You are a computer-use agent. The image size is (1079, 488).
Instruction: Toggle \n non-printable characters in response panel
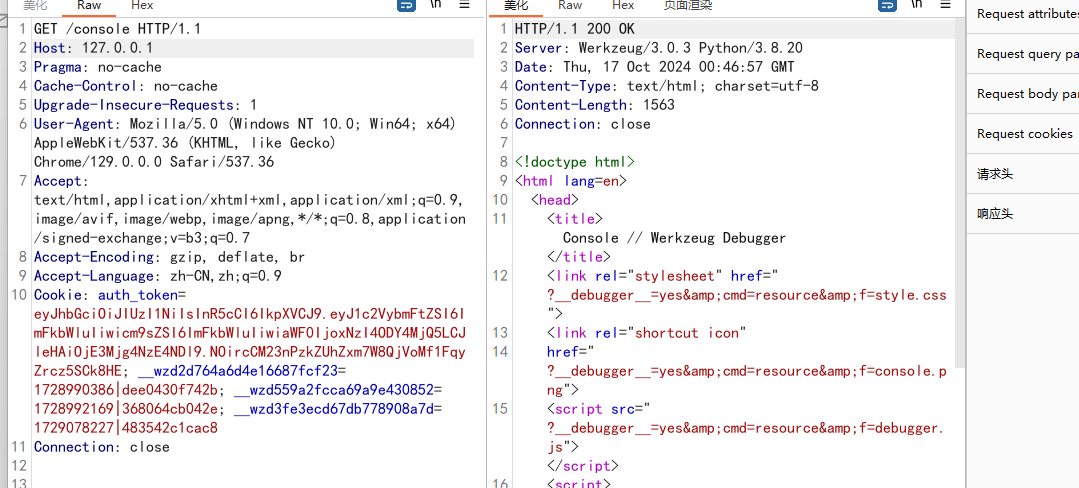point(917,4)
